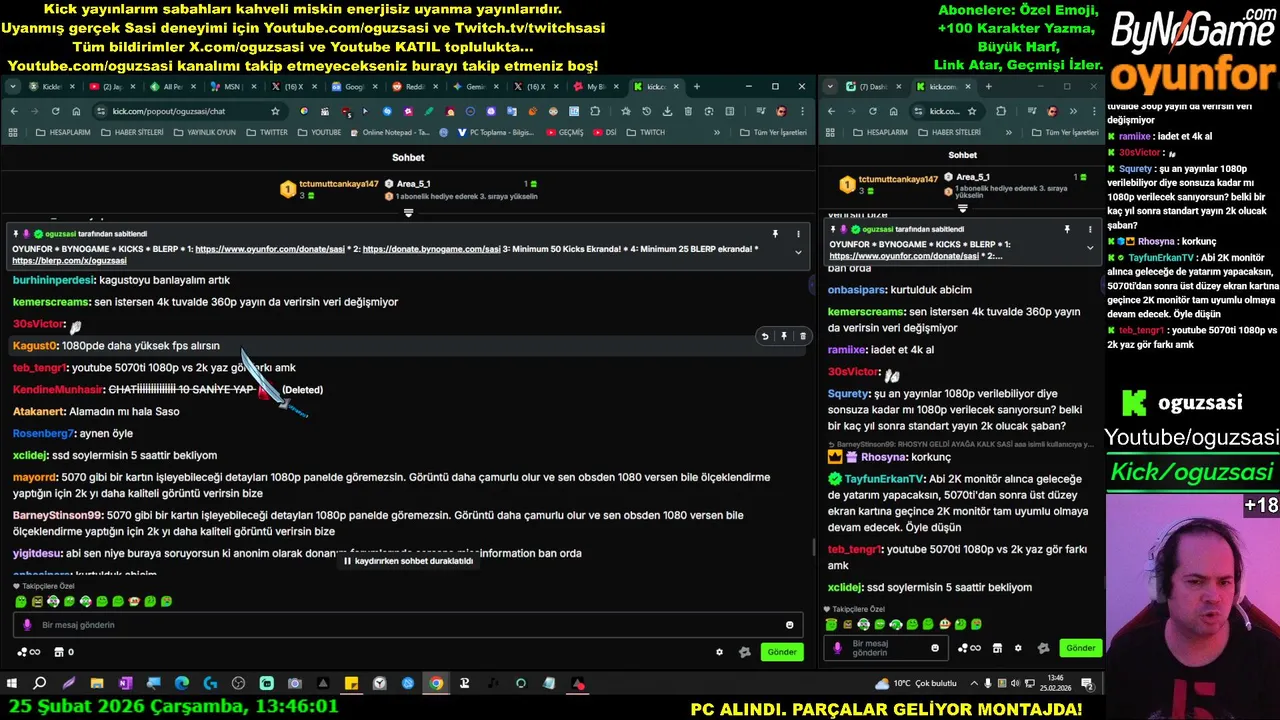Open the channel points icon in left chat

[x=28, y=652]
